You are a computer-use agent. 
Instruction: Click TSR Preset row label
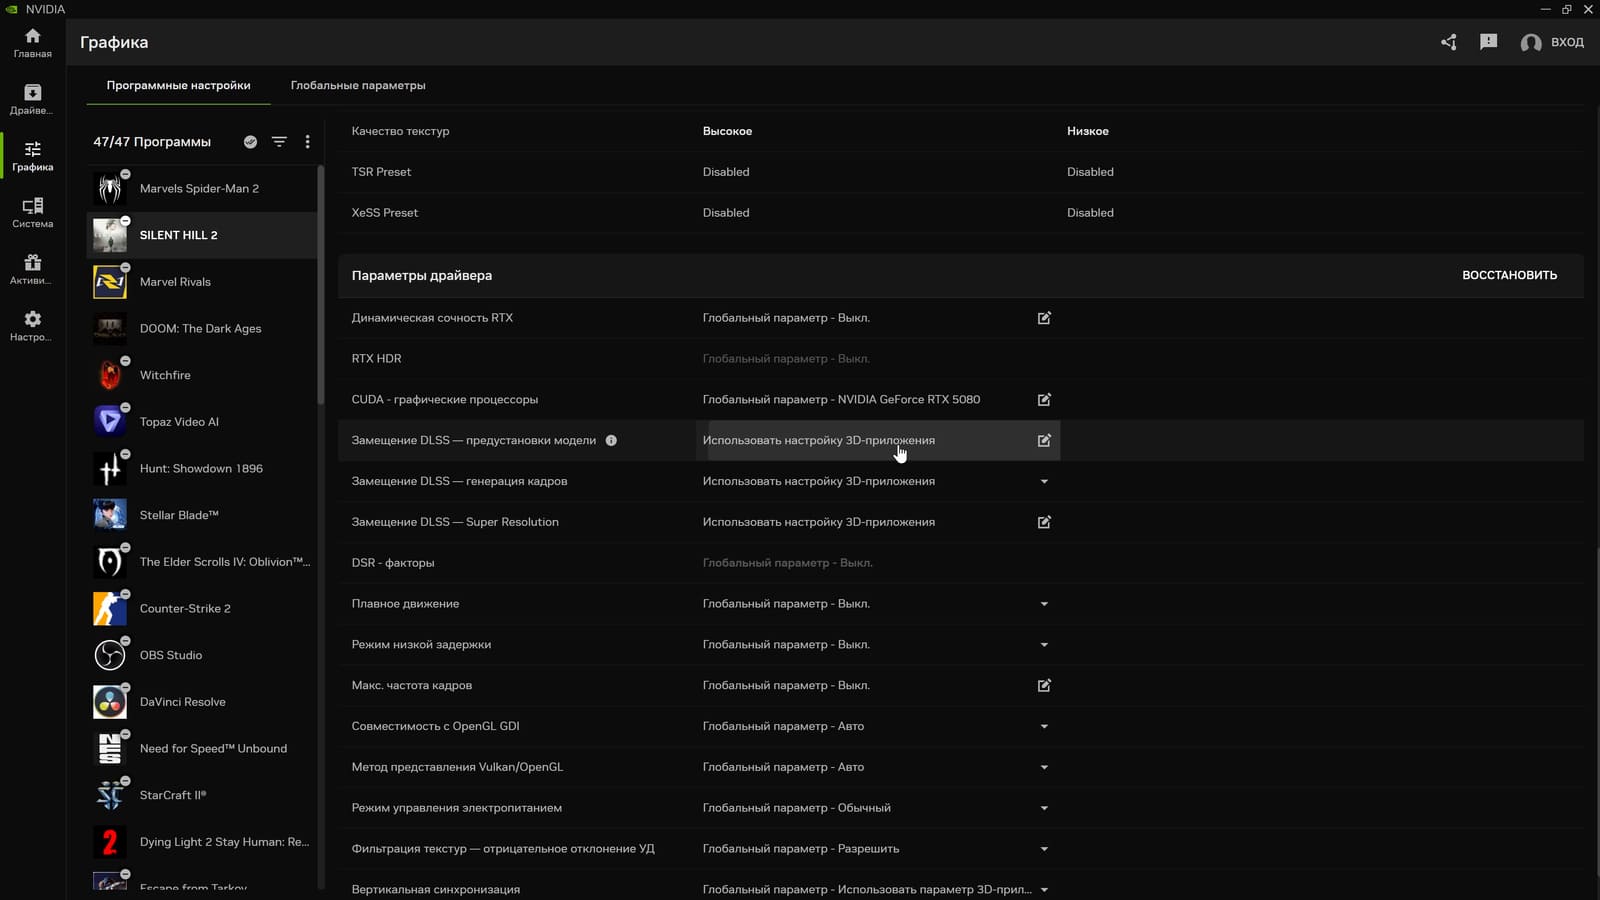point(381,172)
